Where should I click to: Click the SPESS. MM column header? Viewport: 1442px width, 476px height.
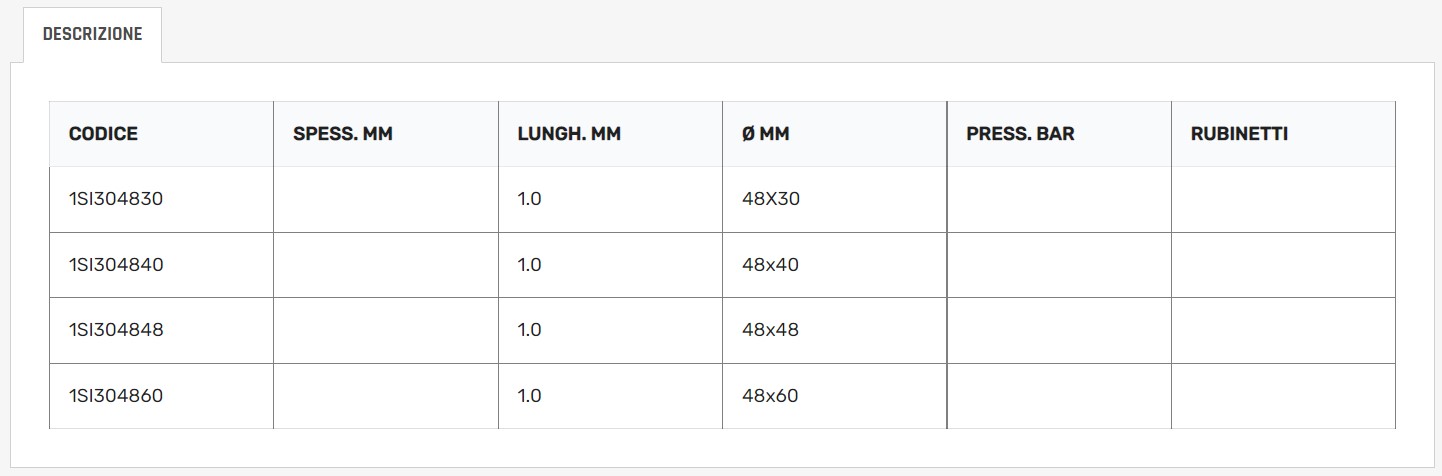coord(342,134)
